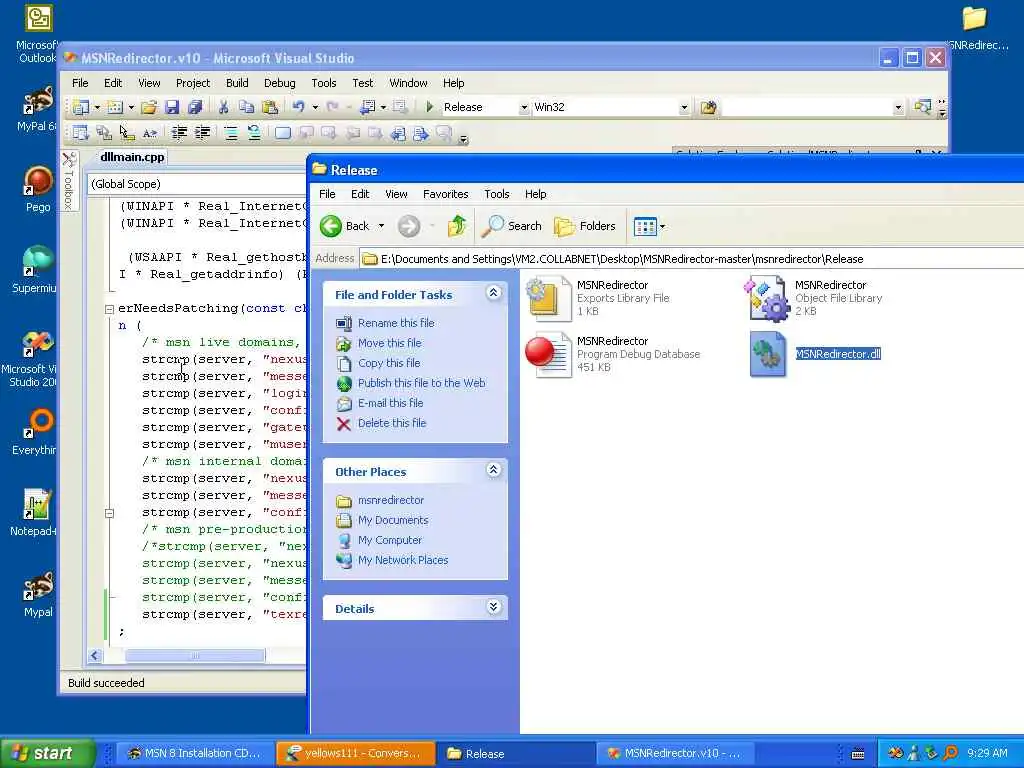Click Copy icon in Visual Studio toolbar
The width and height of the screenshot is (1024, 768).
click(246, 107)
